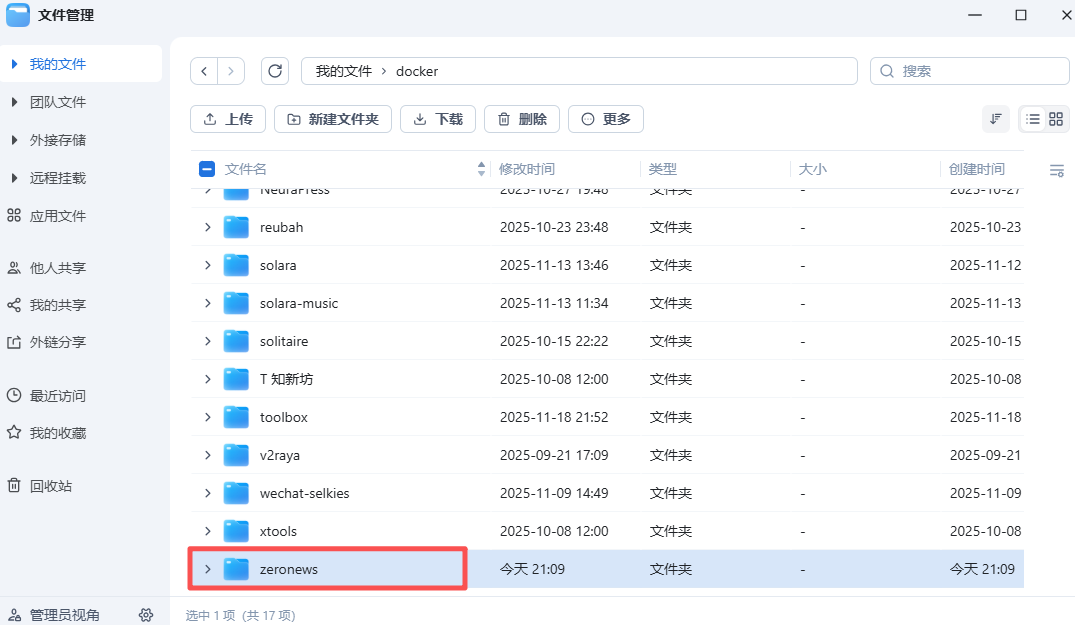The image size is (1075, 625).
Task: Toggle the select-all checkbox in file list header
Action: tap(208, 169)
